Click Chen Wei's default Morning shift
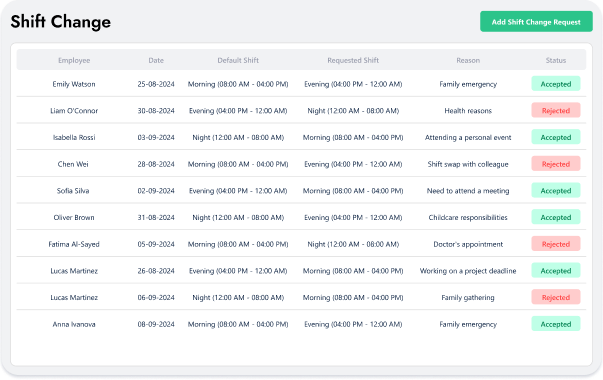Screen dimensions: 603x380 [238, 164]
